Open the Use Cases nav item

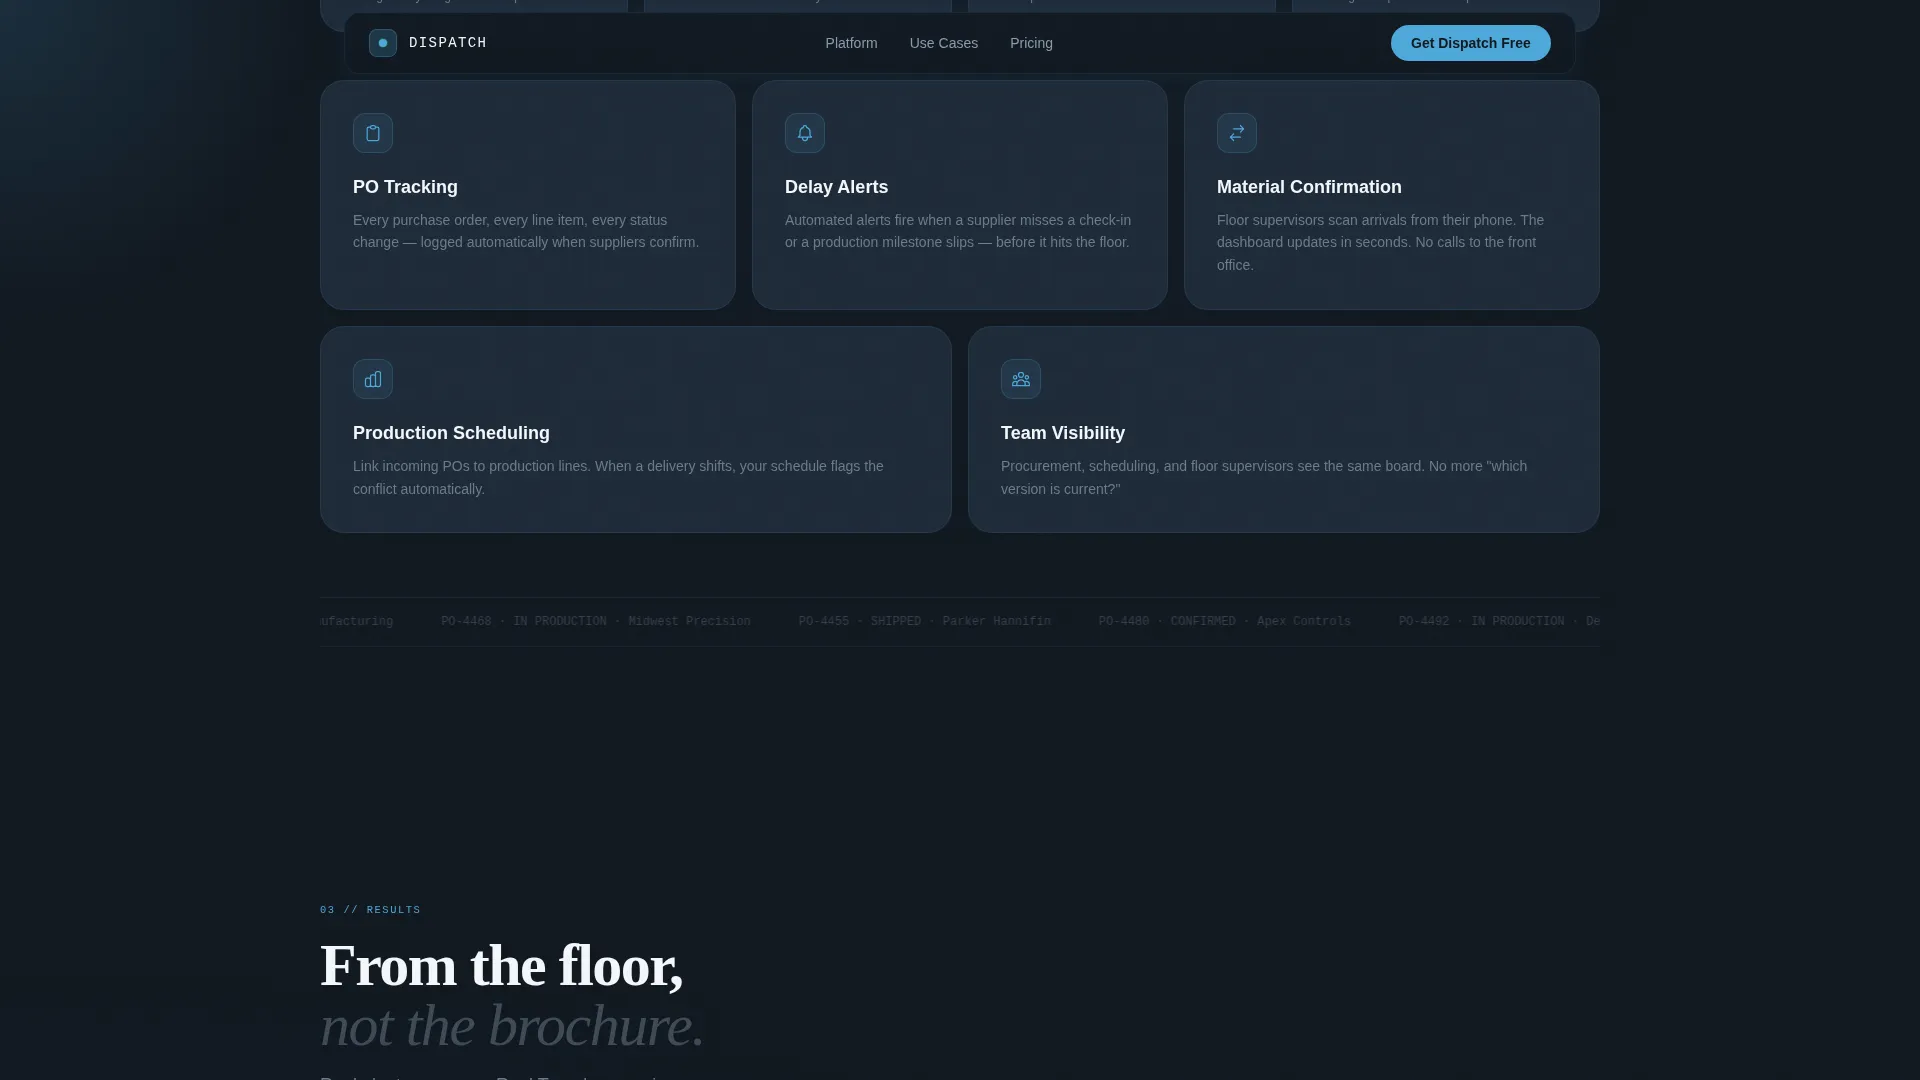pyautogui.click(x=944, y=43)
